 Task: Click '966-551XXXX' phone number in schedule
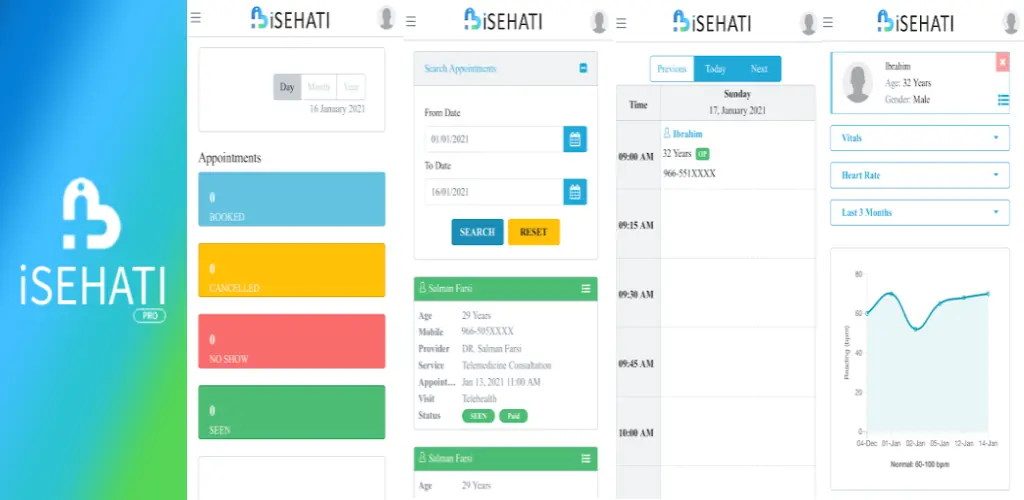click(x=689, y=174)
